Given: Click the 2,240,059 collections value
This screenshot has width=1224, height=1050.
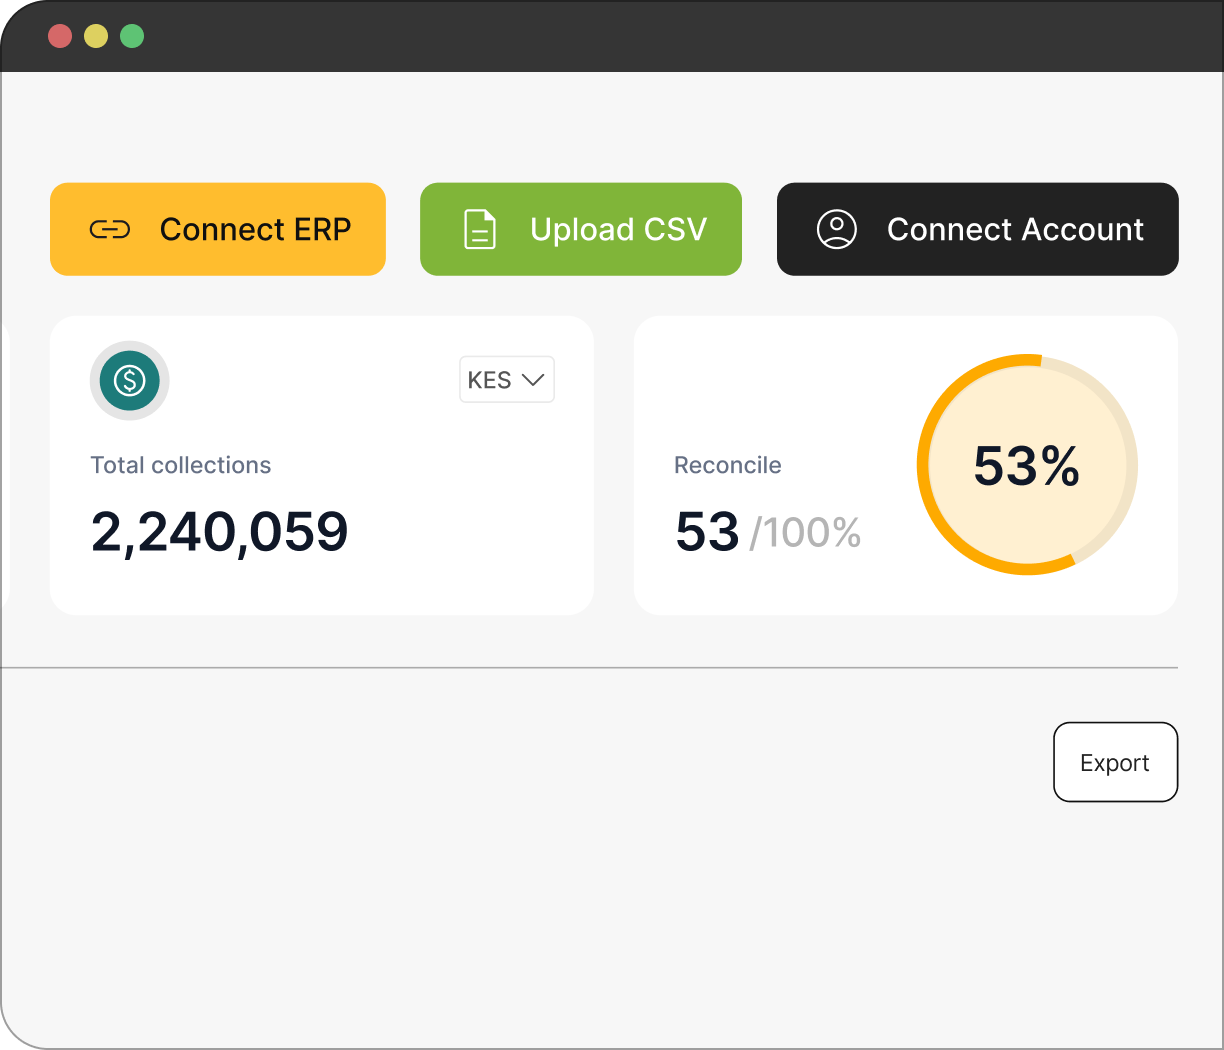Looking at the screenshot, I should [220, 532].
